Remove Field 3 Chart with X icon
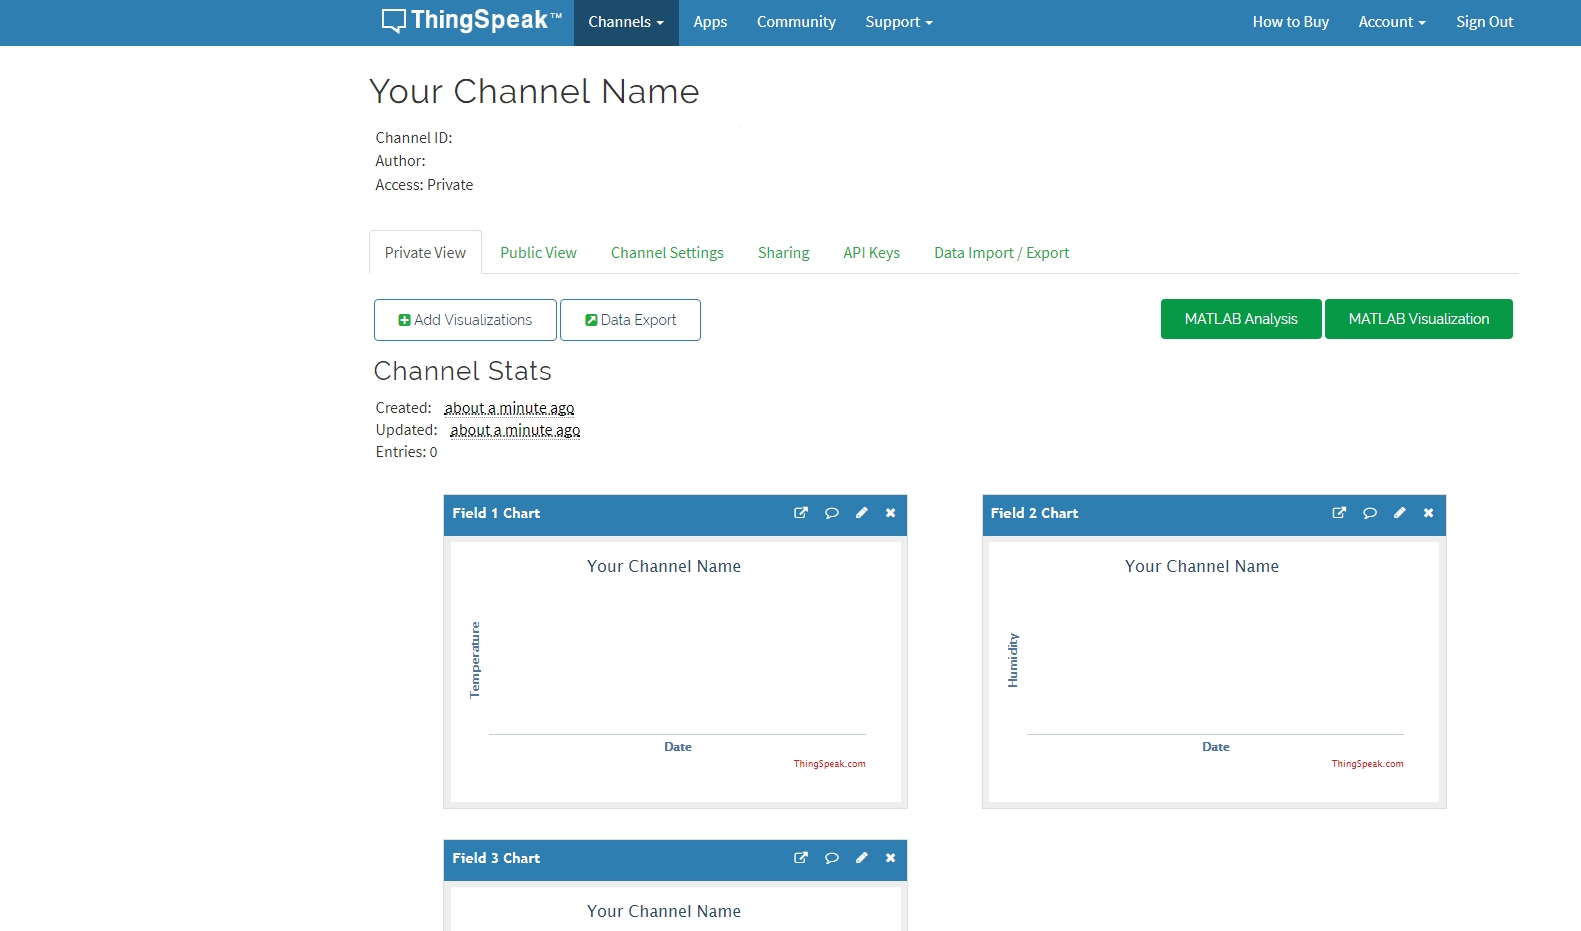The width and height of the screenshot is (1581, 931). pyautogui.click(x=890, y=858)
